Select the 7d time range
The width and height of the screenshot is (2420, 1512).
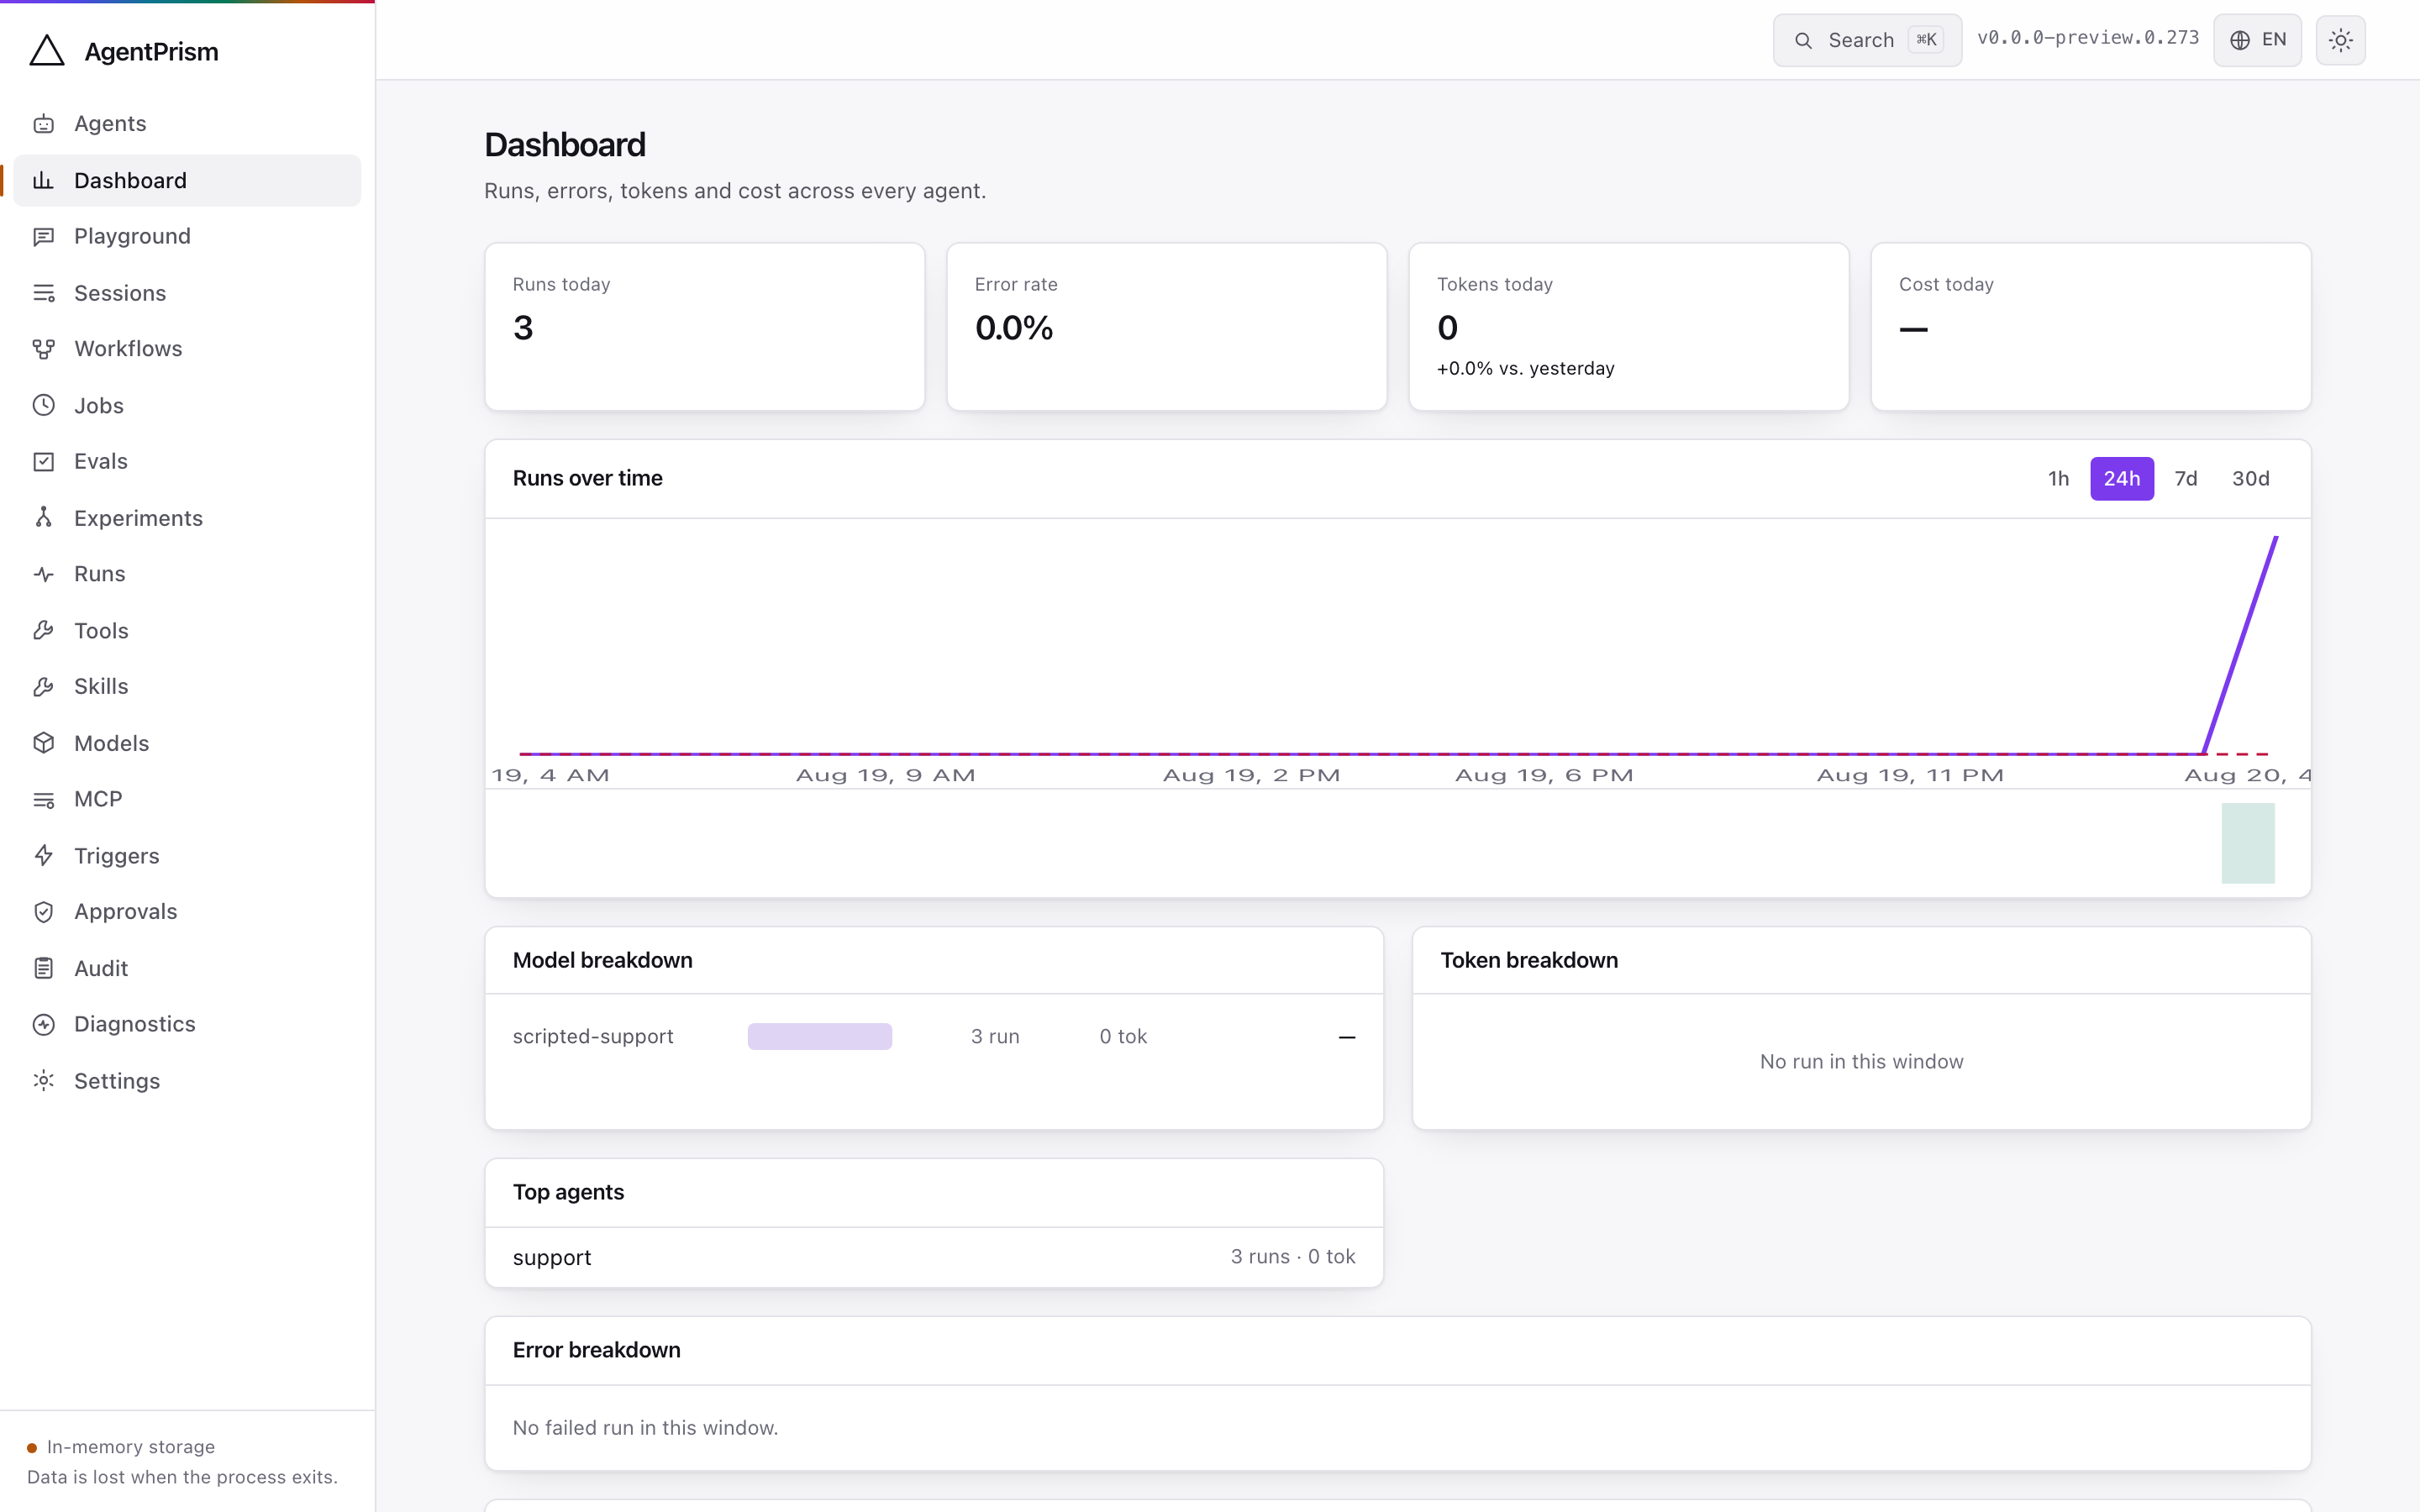(x=2186, y=479)
